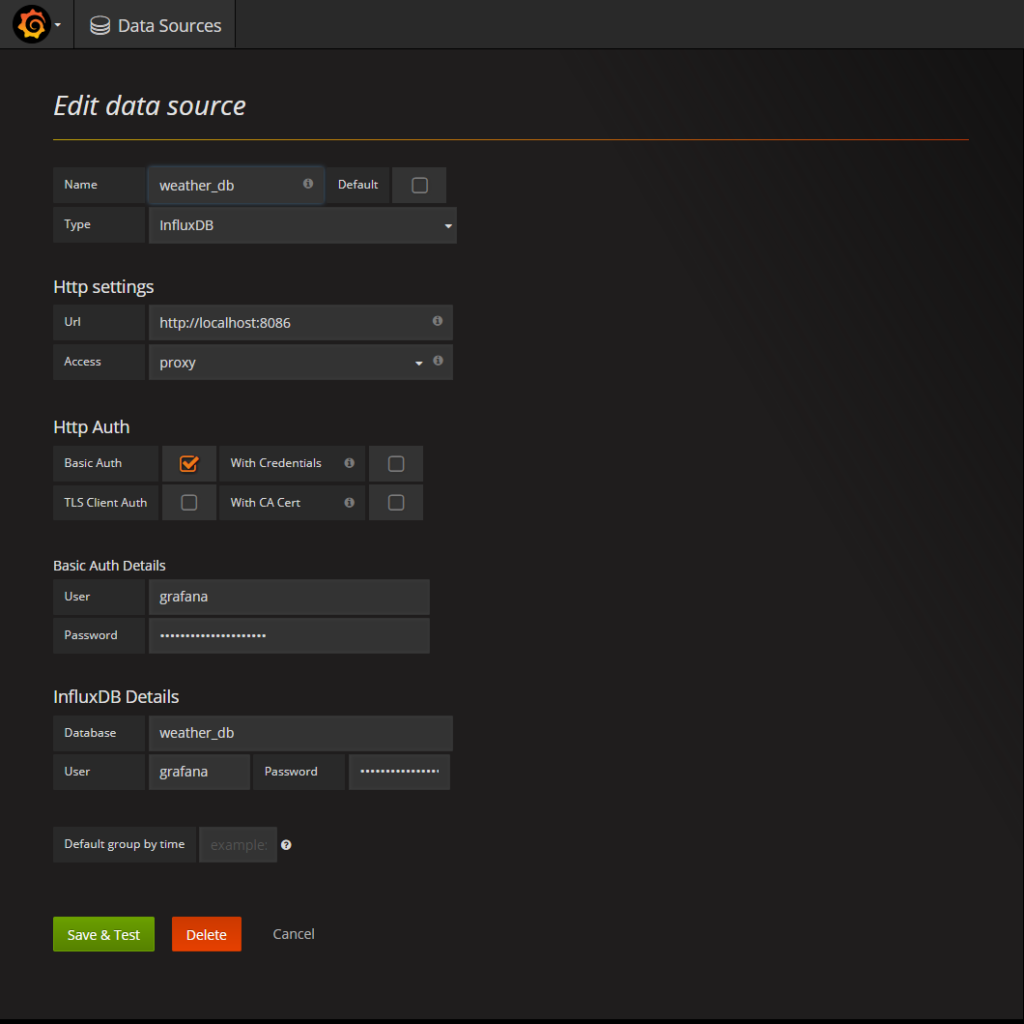Focus the InfluxDB Details User field
The image size is (1024, 1024).
pos(199,772)
